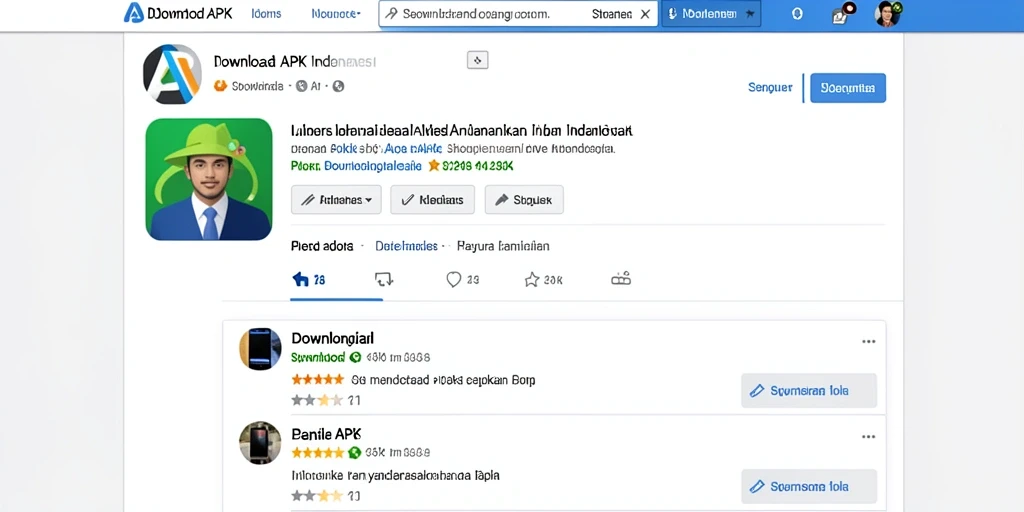
Task: Click green verified badge in Banile APK row
Action: click(355, 453)
